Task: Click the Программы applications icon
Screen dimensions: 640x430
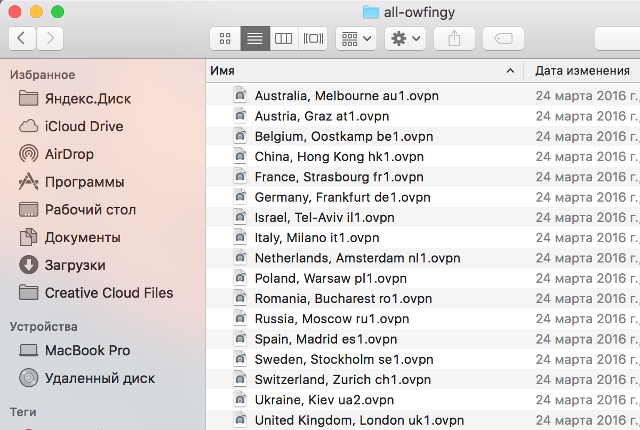Action: click(x=29, y=182)
